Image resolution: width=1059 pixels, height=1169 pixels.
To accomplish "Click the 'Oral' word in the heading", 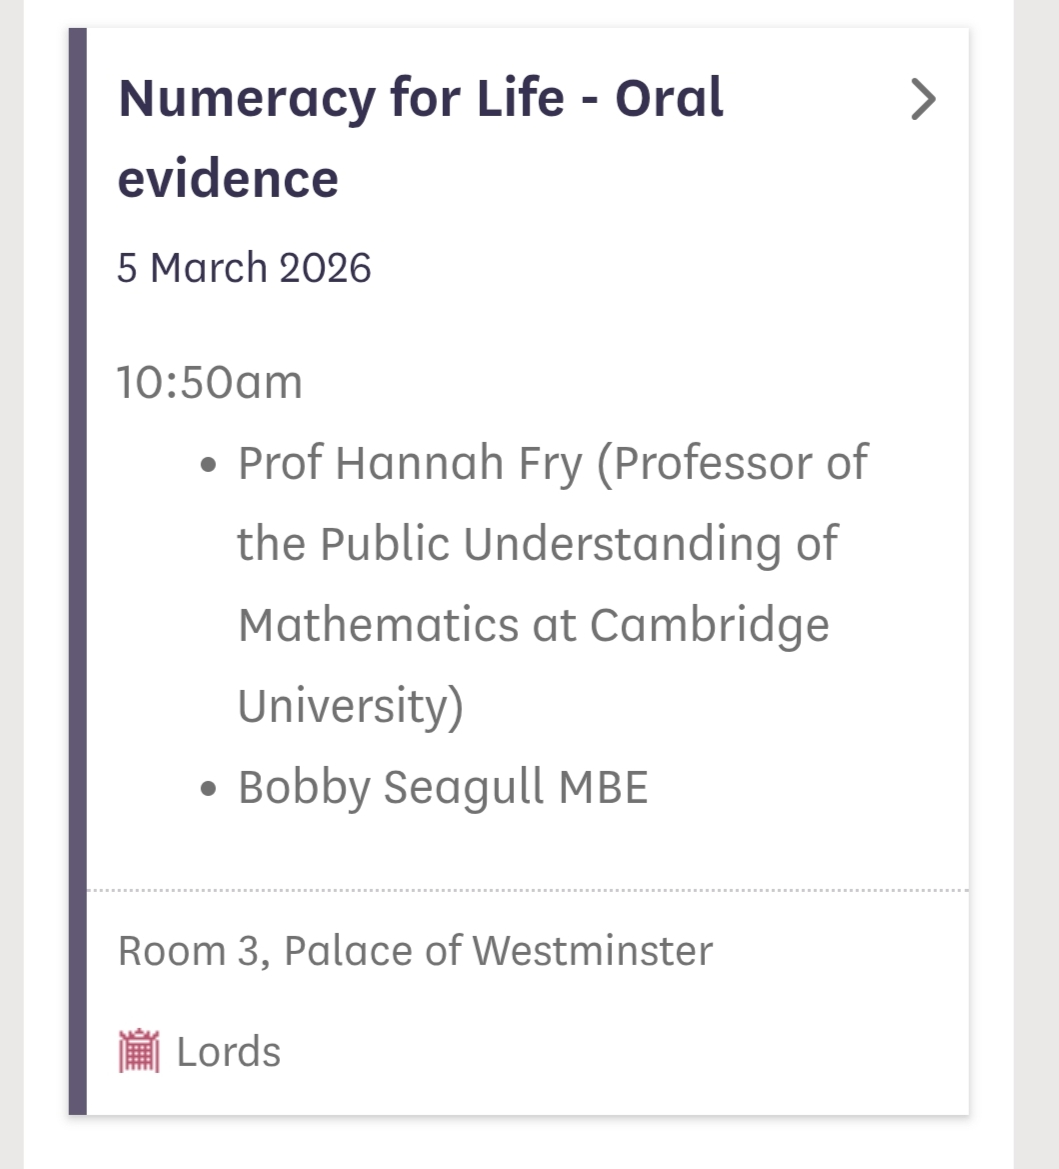I will [x=668, y=98].
